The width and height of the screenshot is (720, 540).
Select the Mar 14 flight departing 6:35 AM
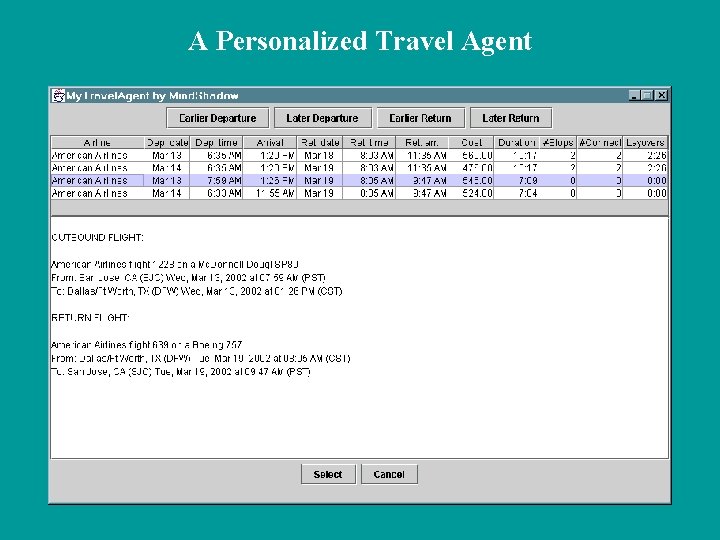pyautogui.click(x=359, y=168)
